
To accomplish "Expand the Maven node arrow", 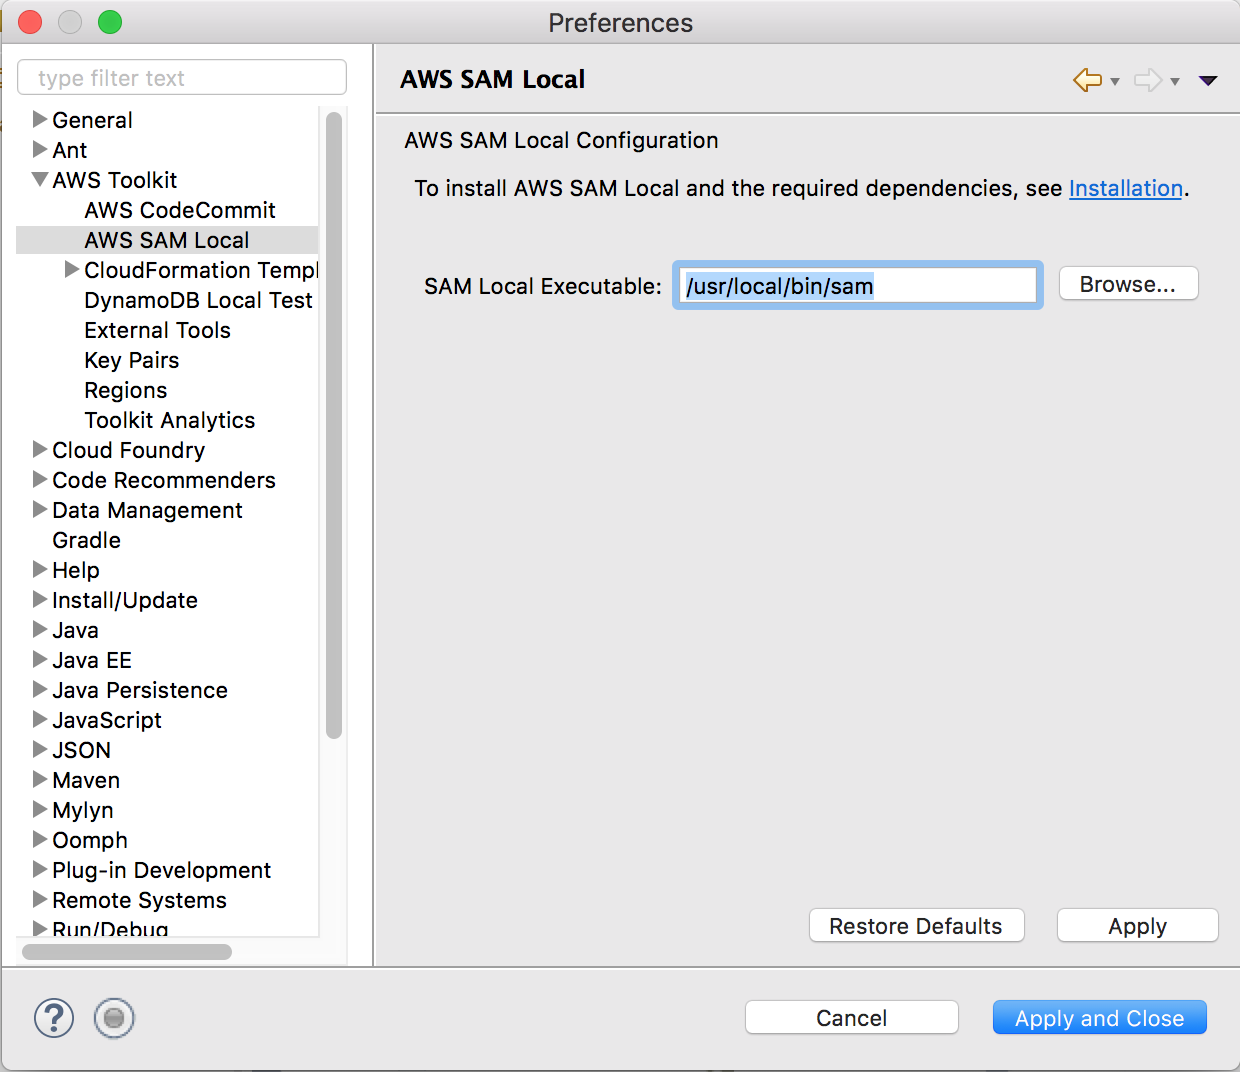I will [40, 779].
